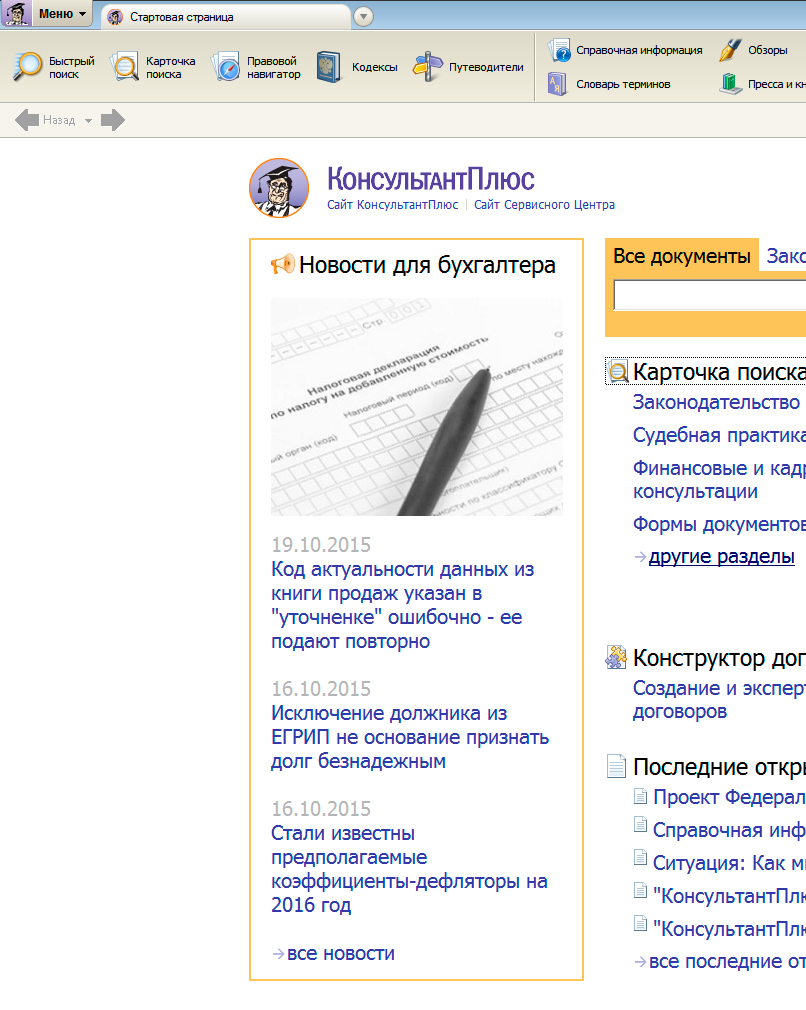The height and width of the screenshot is (1010, 806).
Task: Open news about Код актуальности данных
Action: pos(403,605)
